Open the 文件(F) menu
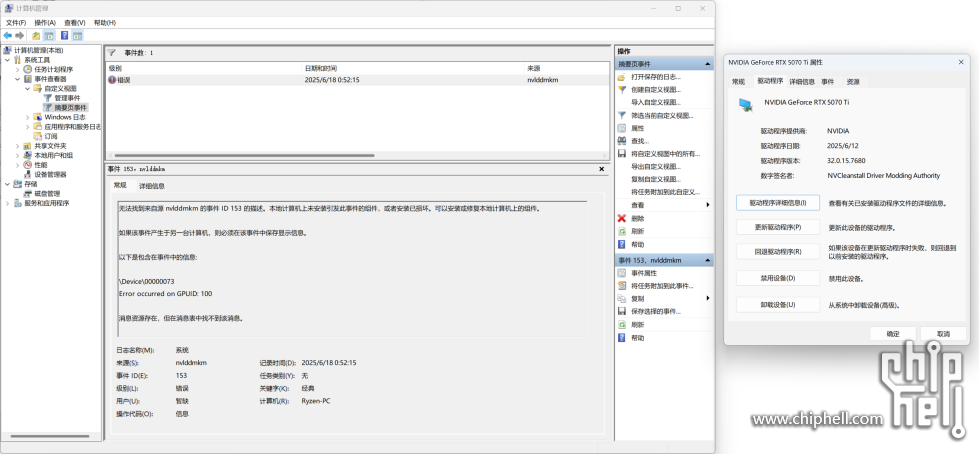979x454 pixels. [x=16, y=22]
